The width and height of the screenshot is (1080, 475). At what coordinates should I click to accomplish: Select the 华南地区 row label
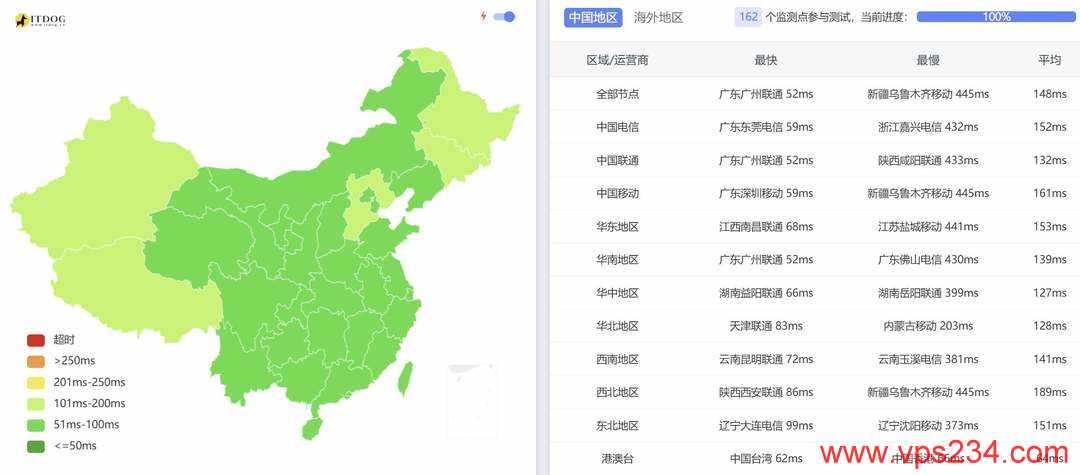coord(617,260)
